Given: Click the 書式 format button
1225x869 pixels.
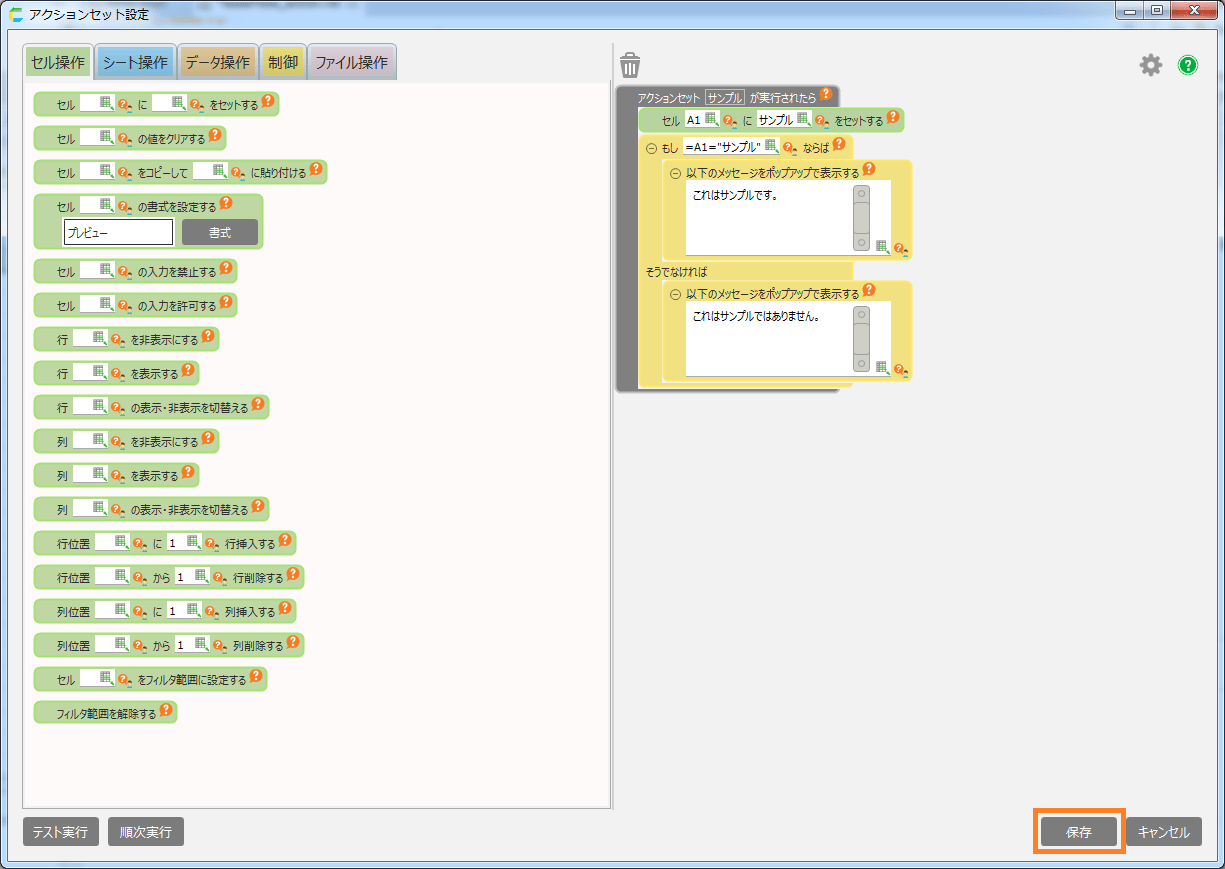Looking at the screenshot, I should 220,233.
